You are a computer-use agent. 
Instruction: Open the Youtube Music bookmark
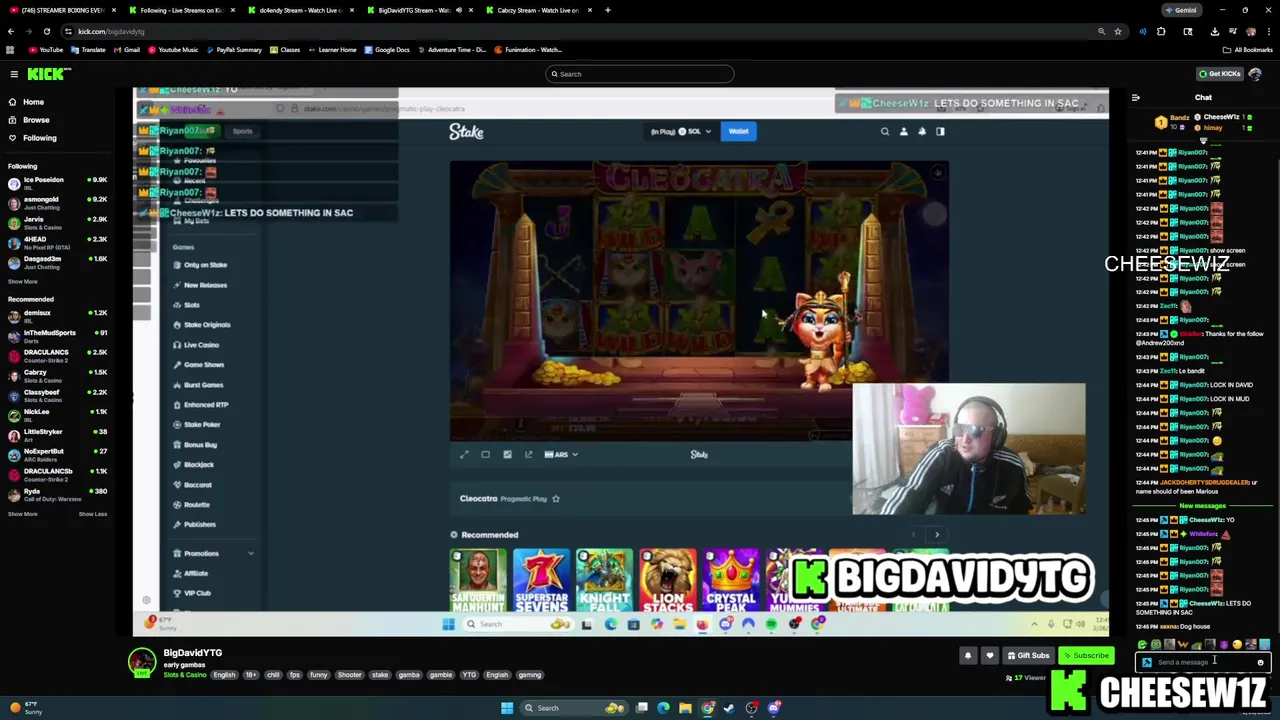click(x=172, y=49)
